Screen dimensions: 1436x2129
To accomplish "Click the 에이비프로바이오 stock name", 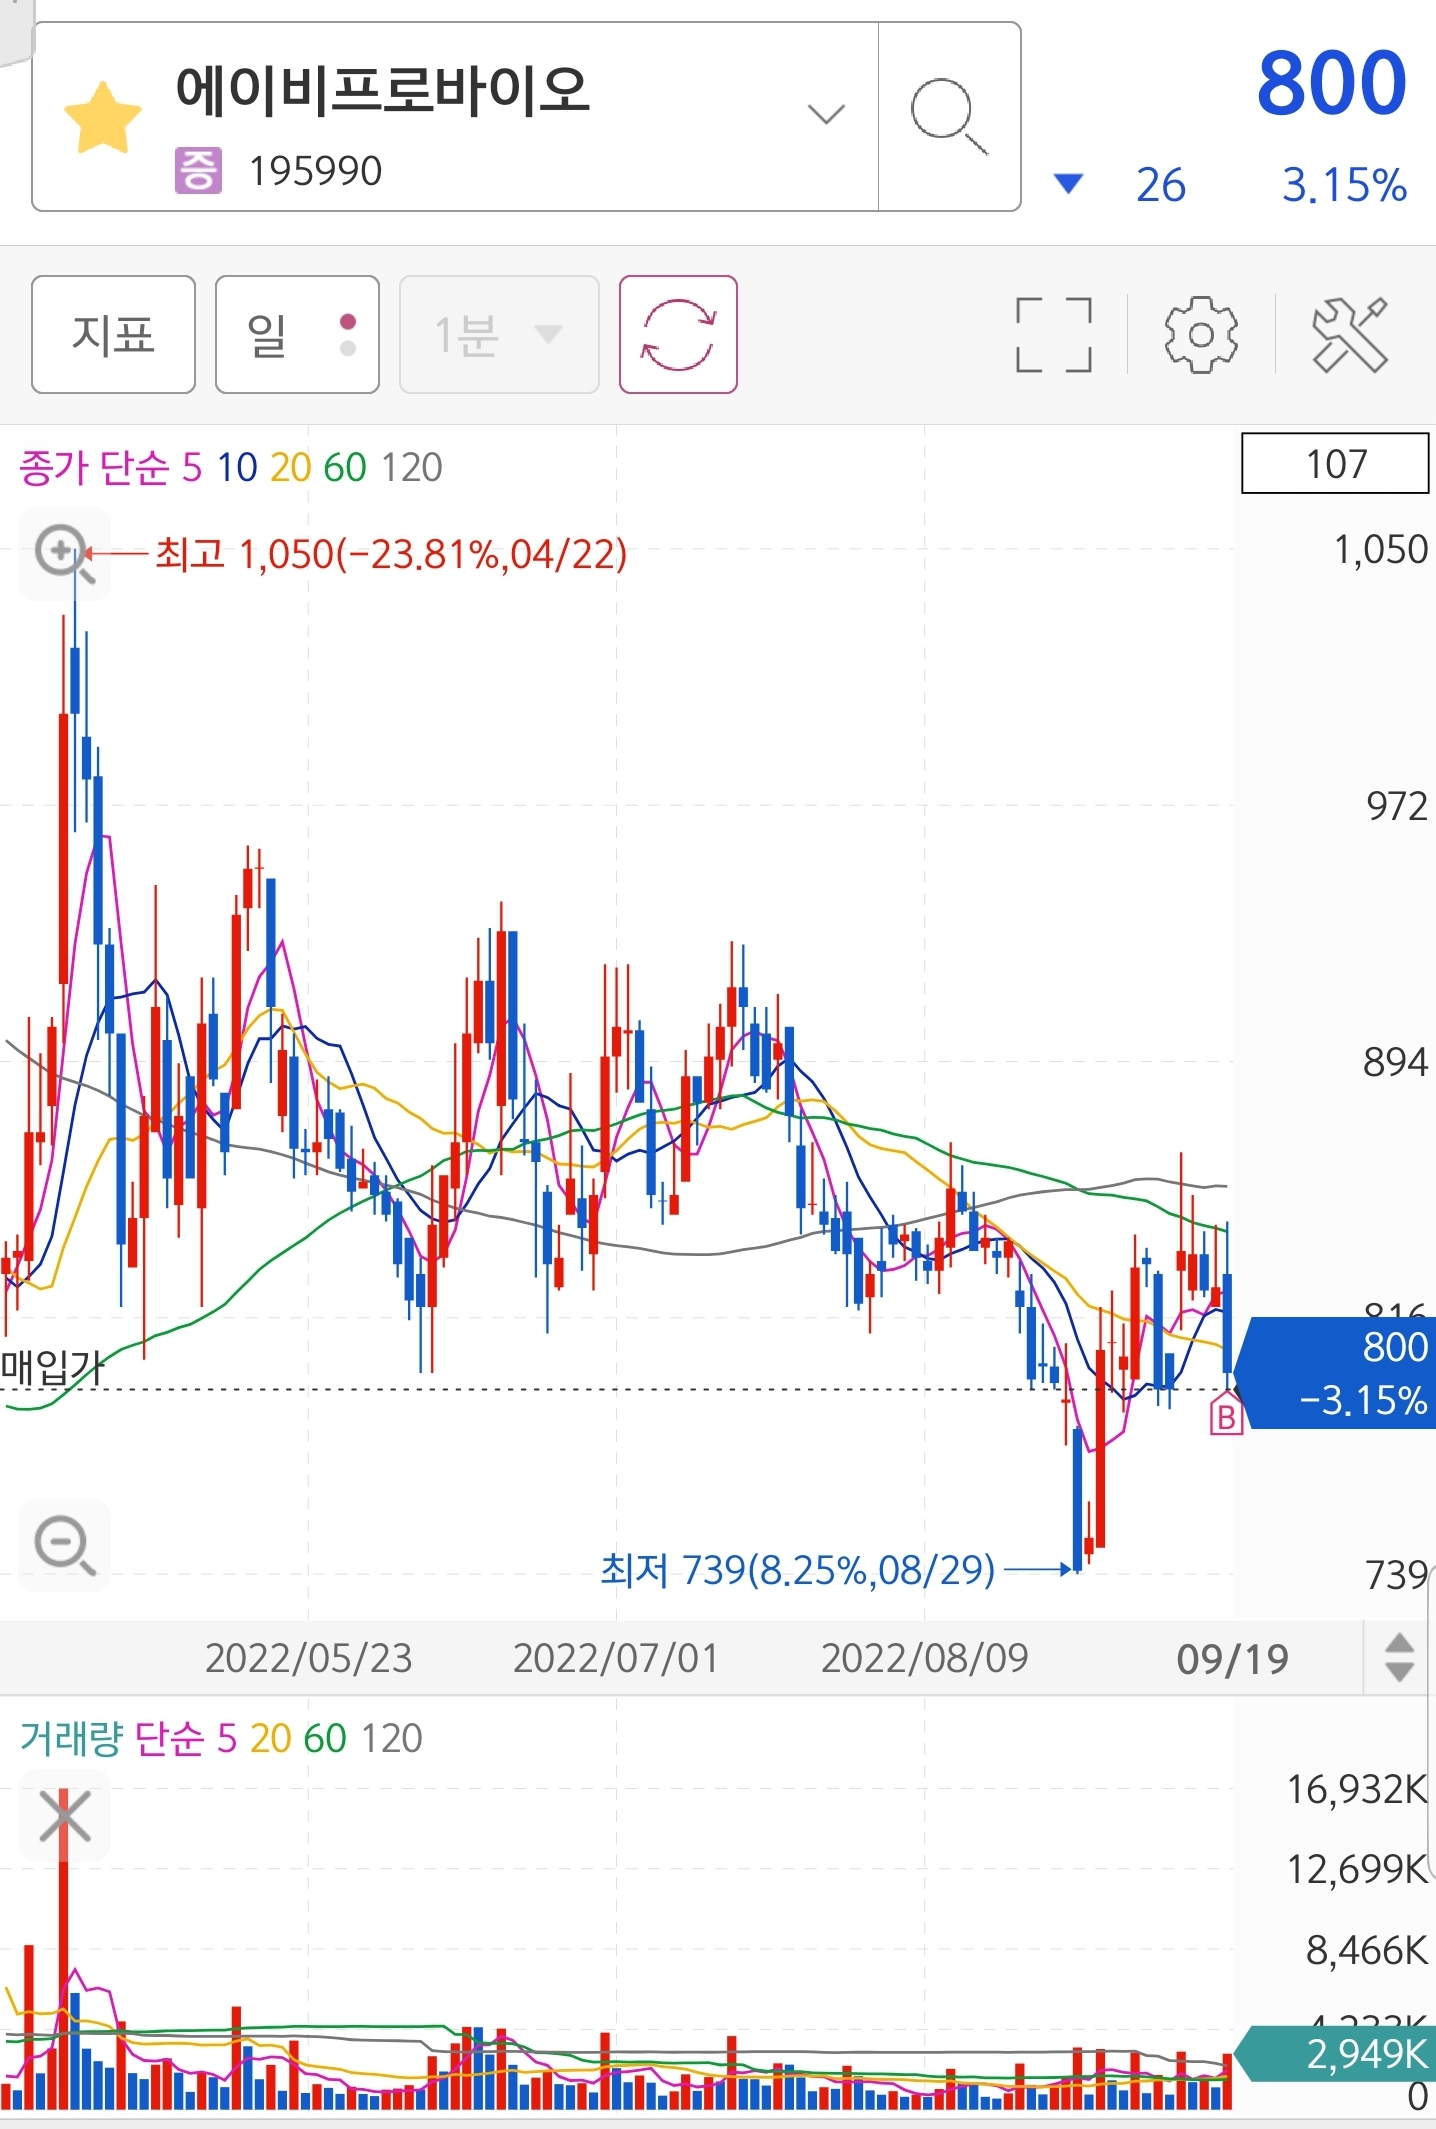I will click(382, 90).
